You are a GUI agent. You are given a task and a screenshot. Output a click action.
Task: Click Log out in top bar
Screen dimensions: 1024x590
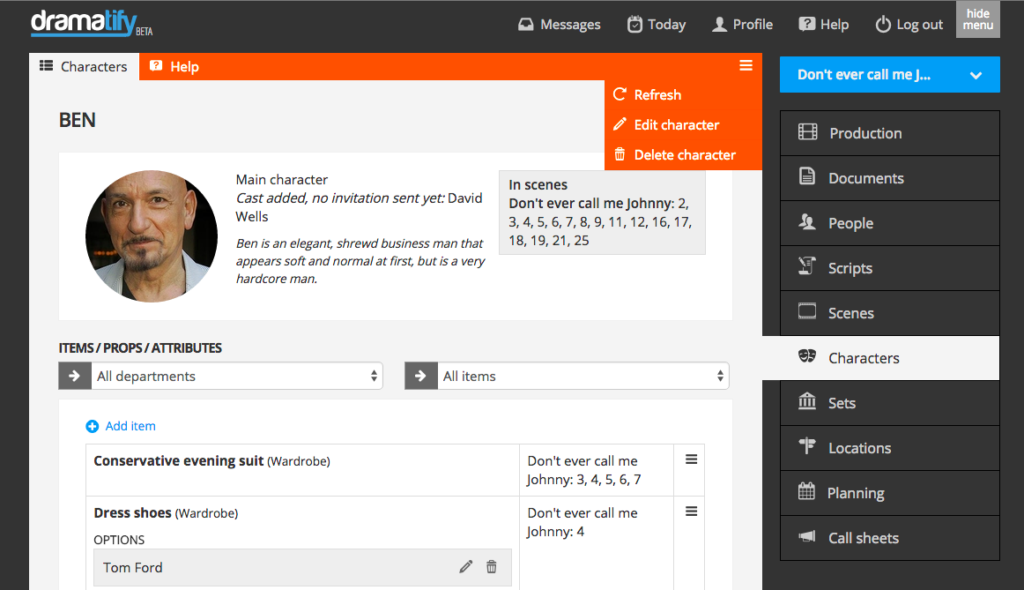tap(908, 25)
